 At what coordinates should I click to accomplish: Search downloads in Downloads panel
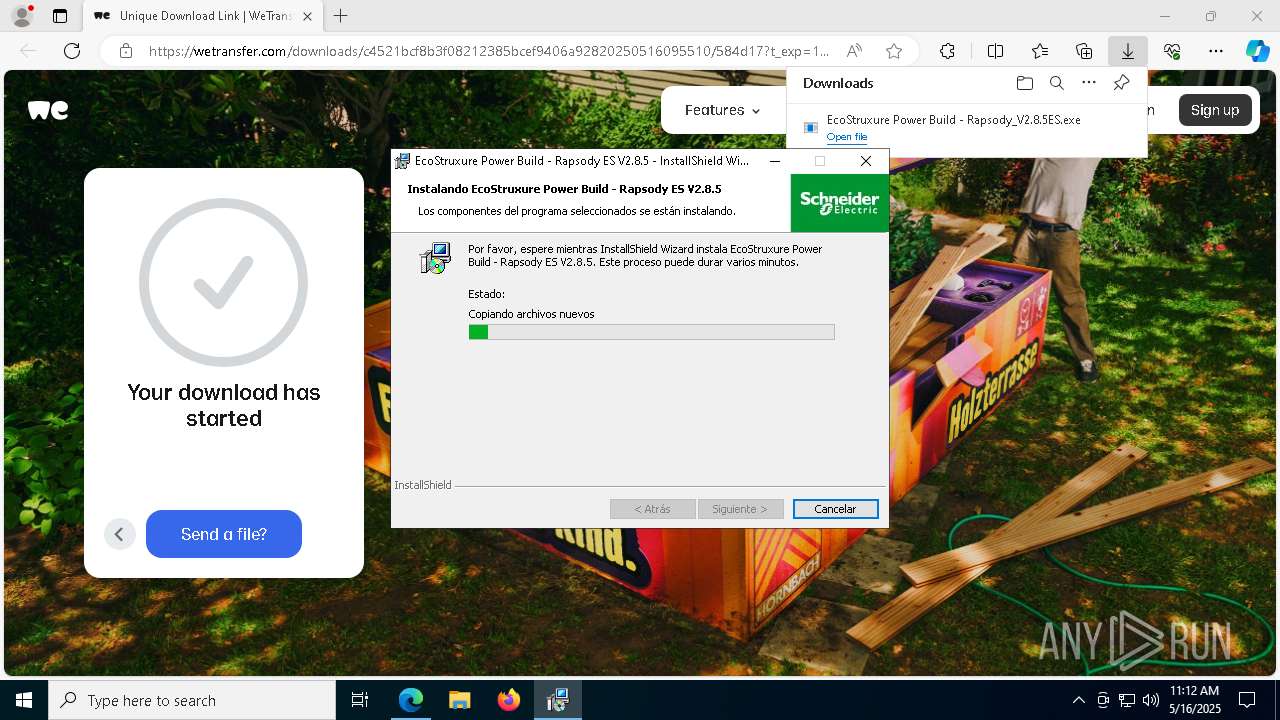point(1056,83)
